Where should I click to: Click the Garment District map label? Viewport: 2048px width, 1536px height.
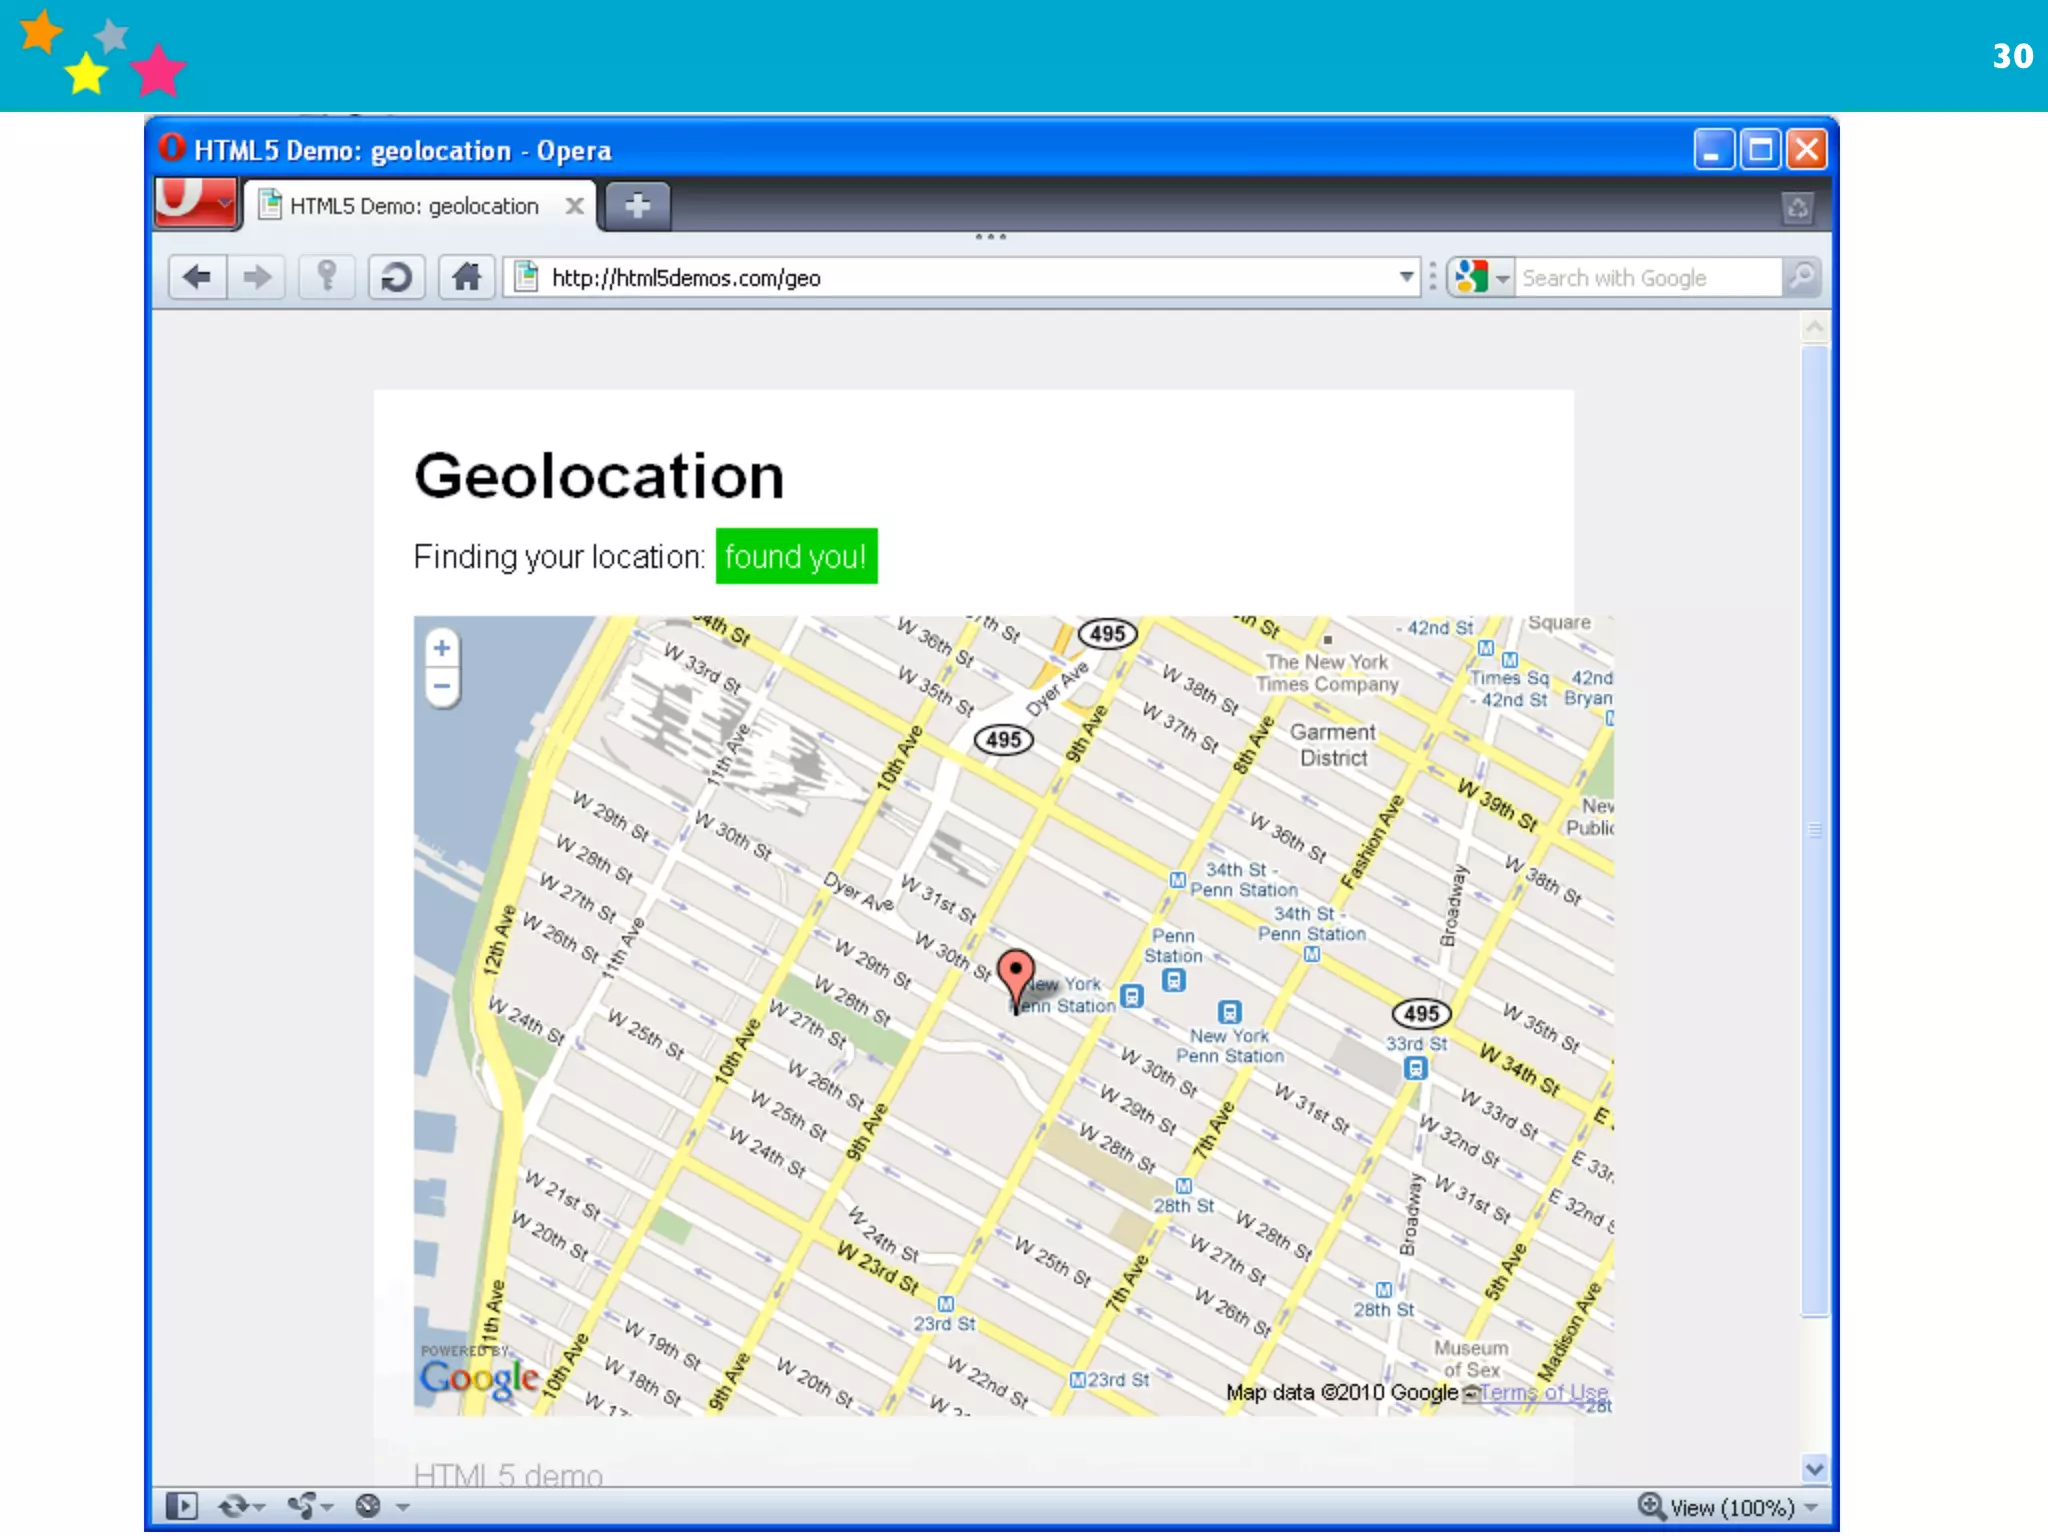point(1333,745)
